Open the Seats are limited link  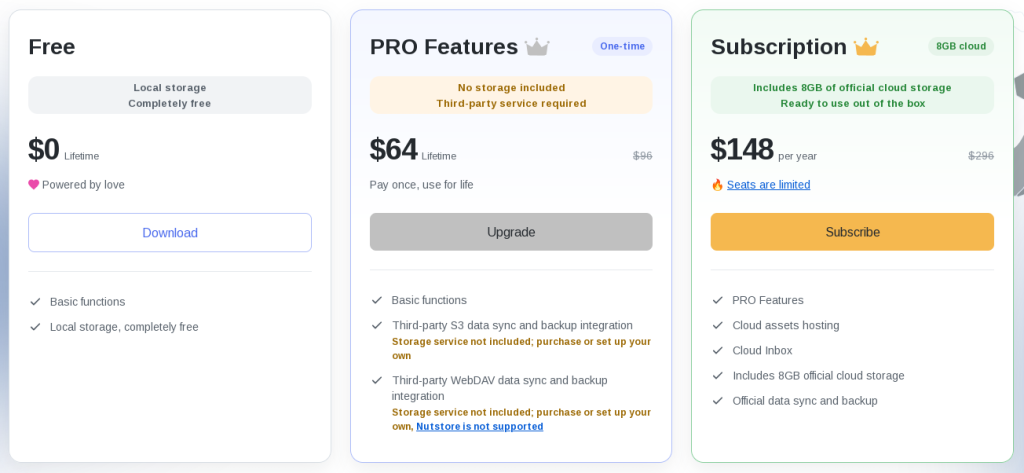pos(769,185)
